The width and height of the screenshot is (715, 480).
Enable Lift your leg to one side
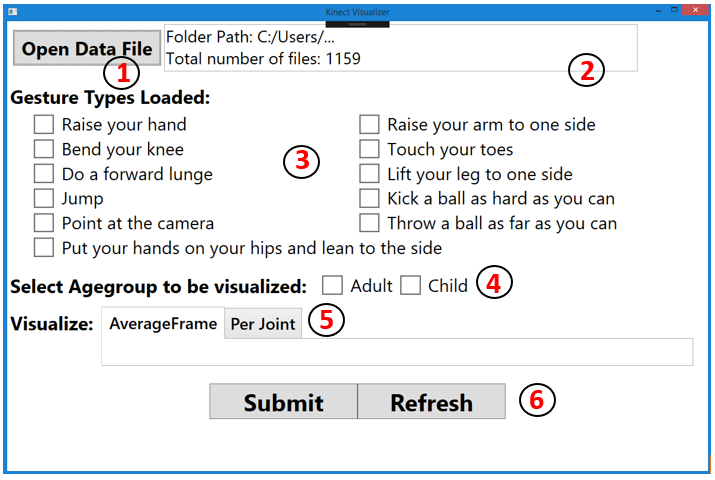[x=370, y=174]
